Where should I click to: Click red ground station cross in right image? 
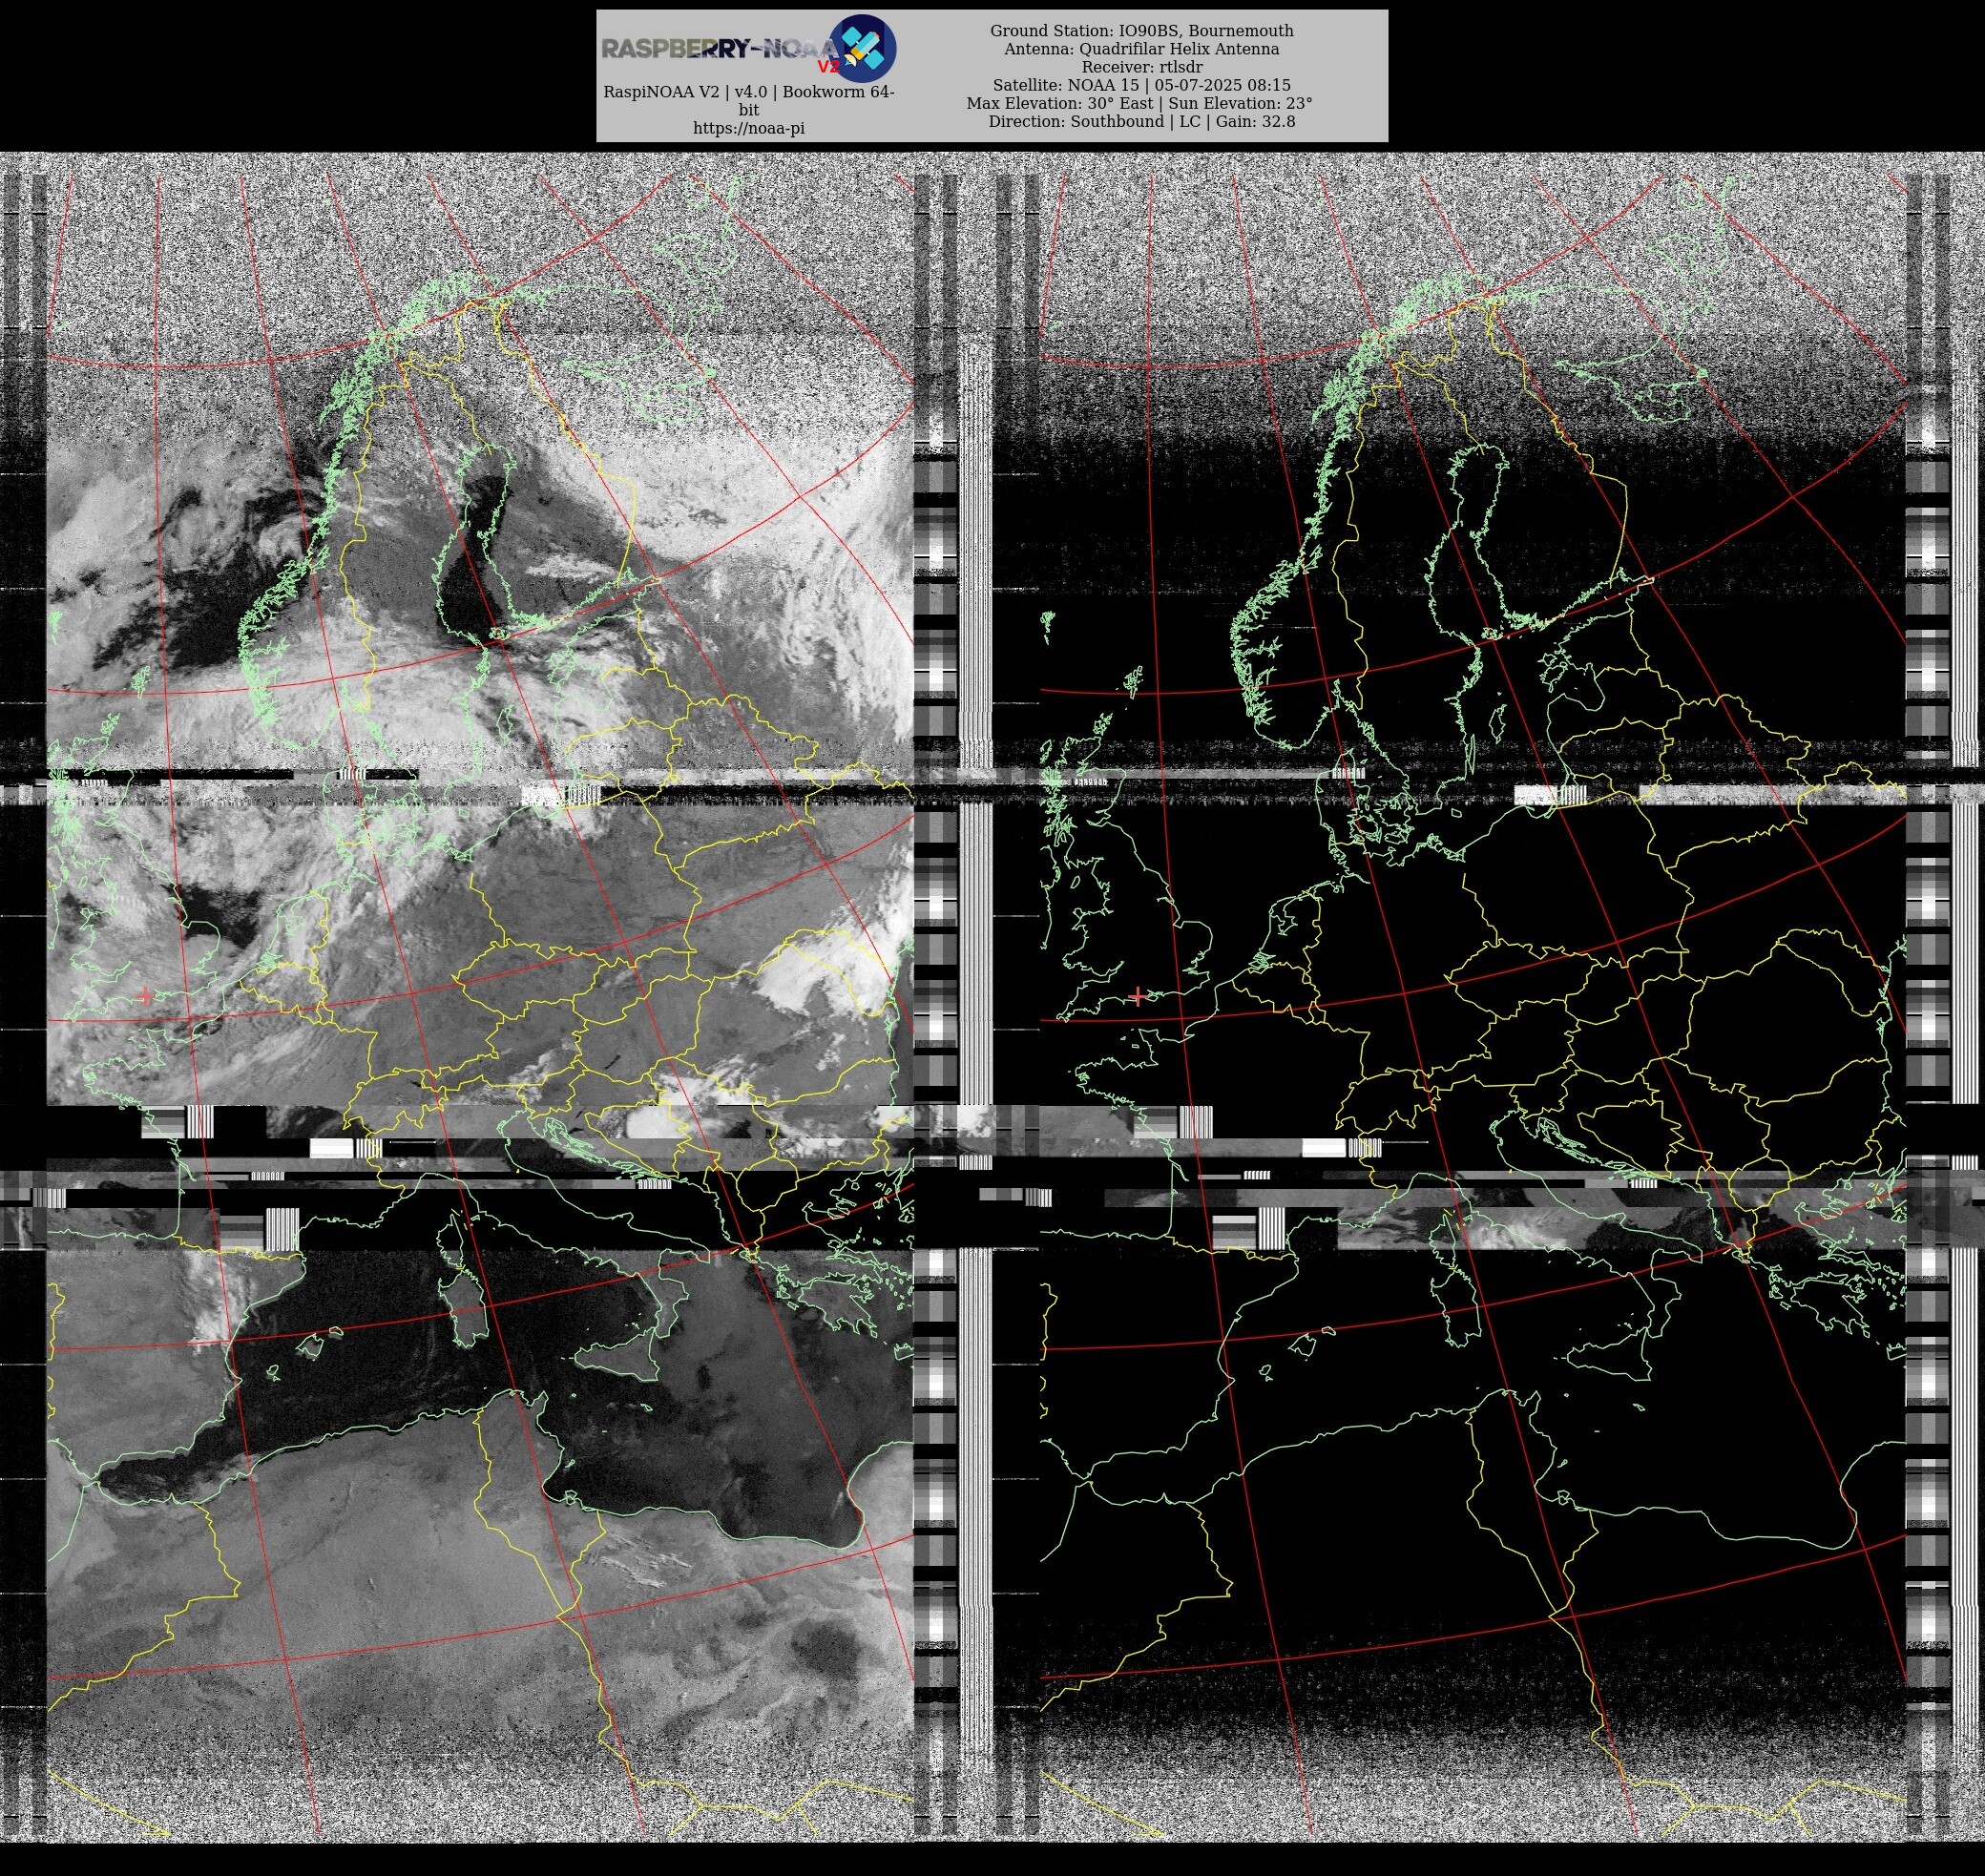(1137, 996)
